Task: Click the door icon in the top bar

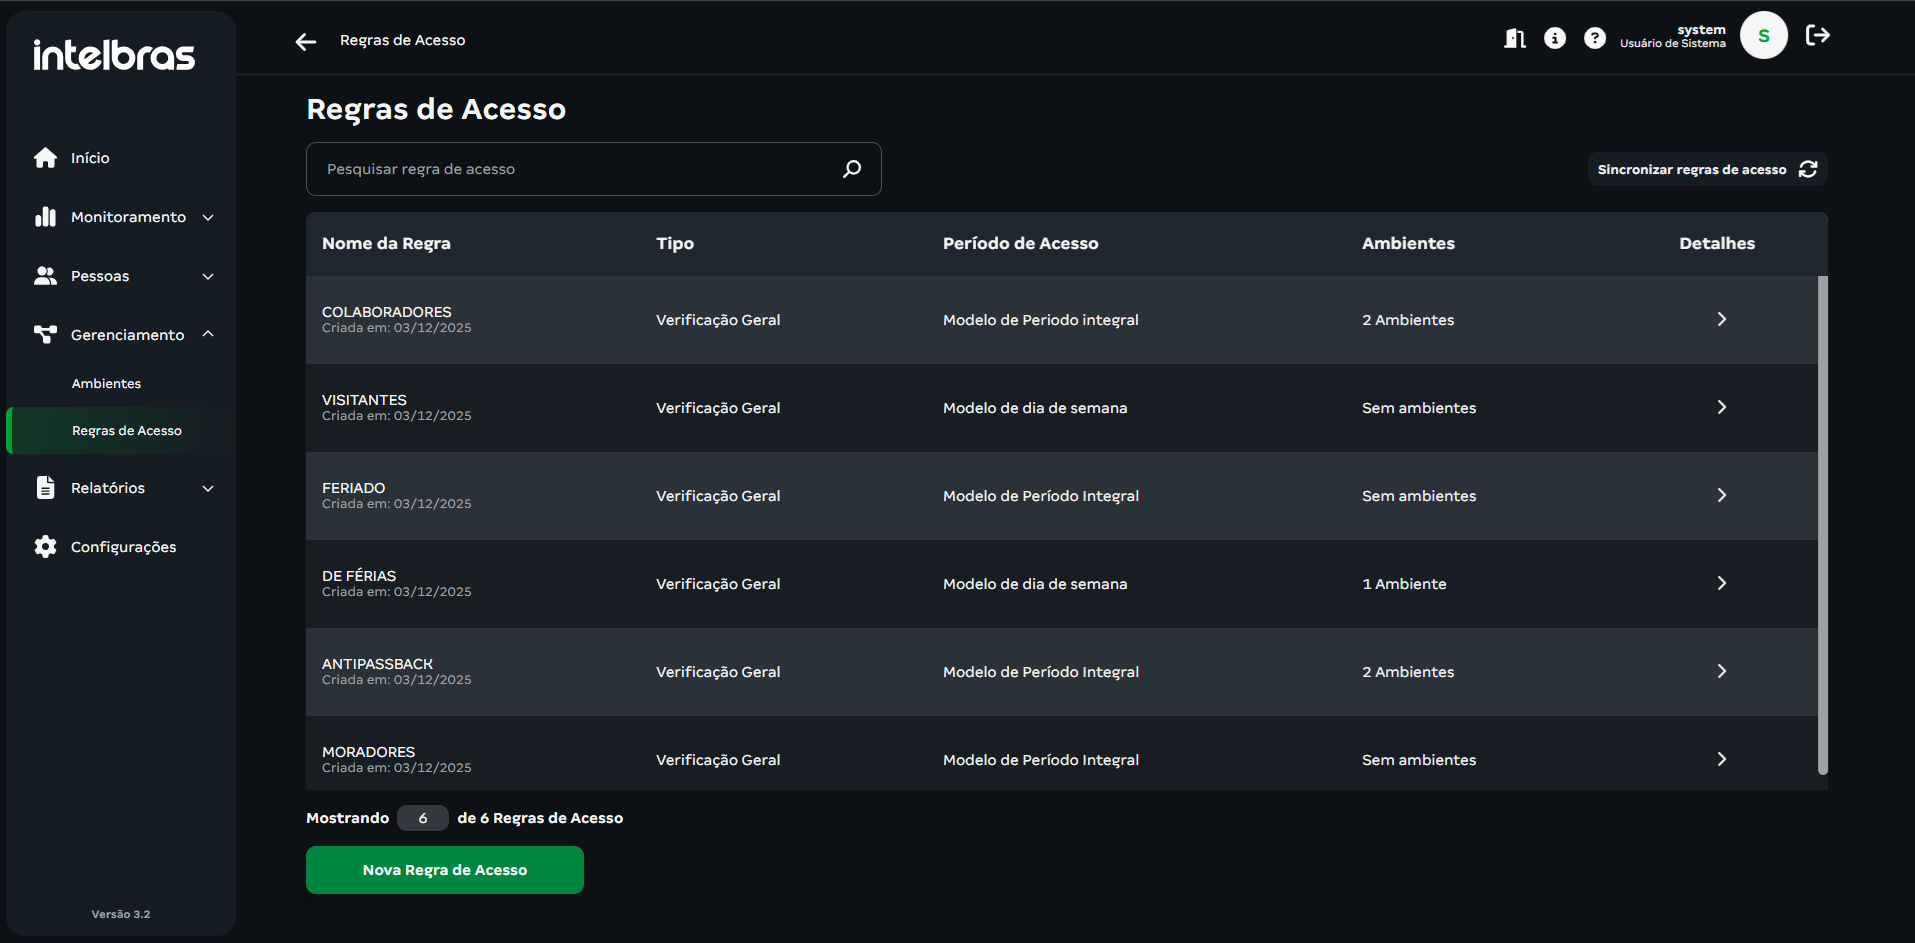Action: pyautogui.click(x=1515, y=38)
